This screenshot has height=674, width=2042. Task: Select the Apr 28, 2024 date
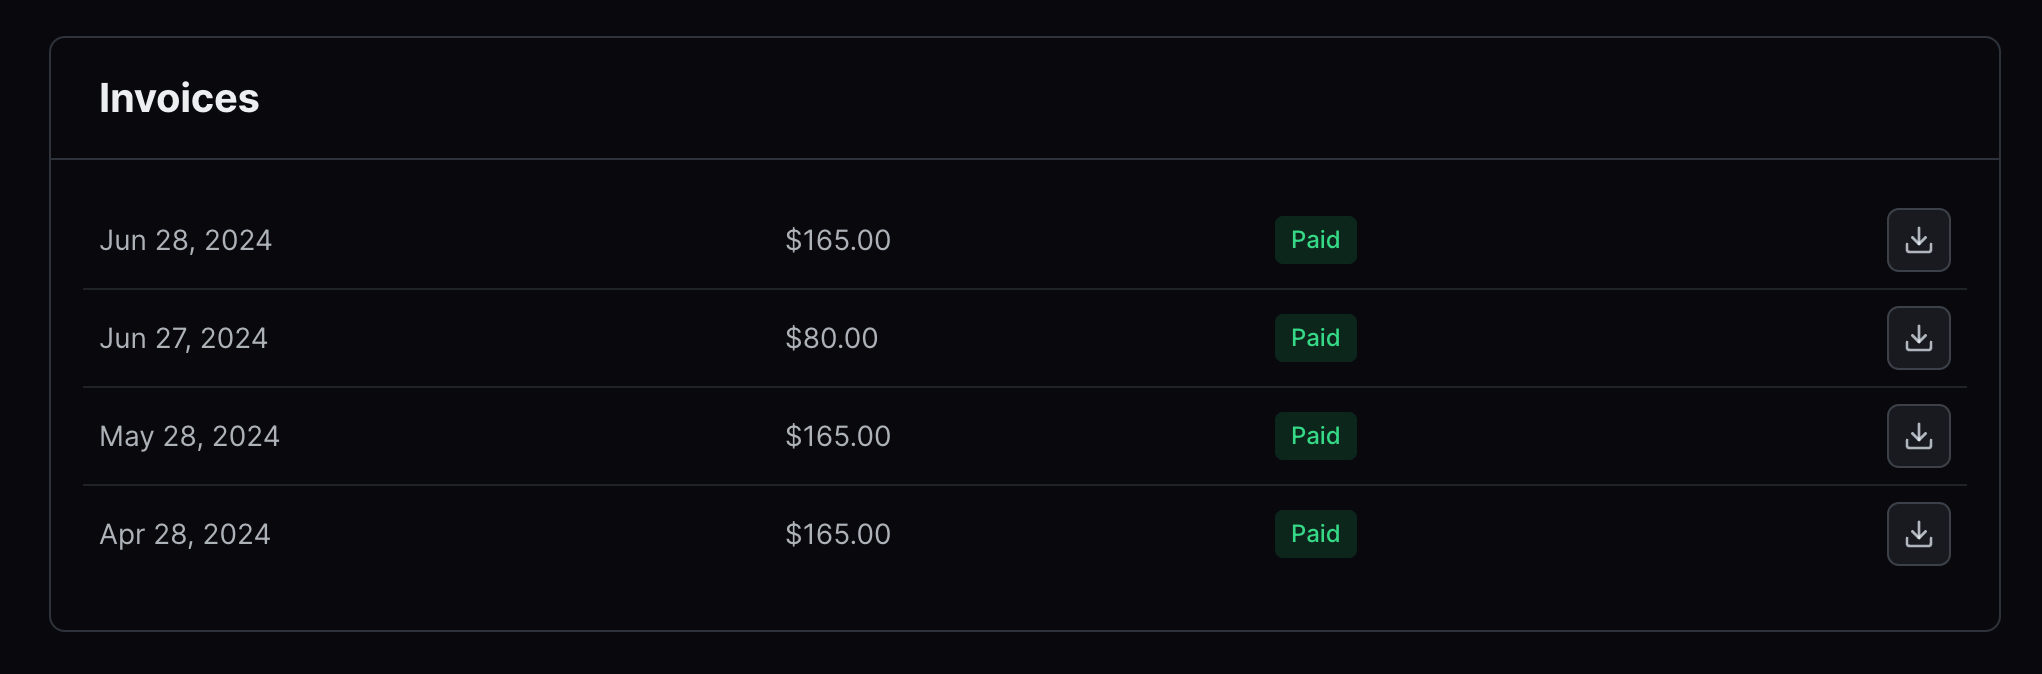click(185, 534)
